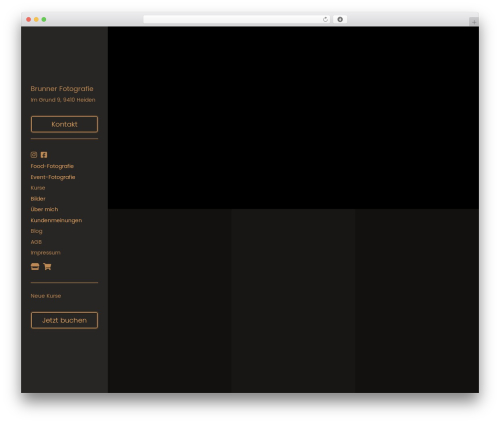Screen dimensions: 500x423
Task: Open a new tab with the plus button
Action: 474,22
